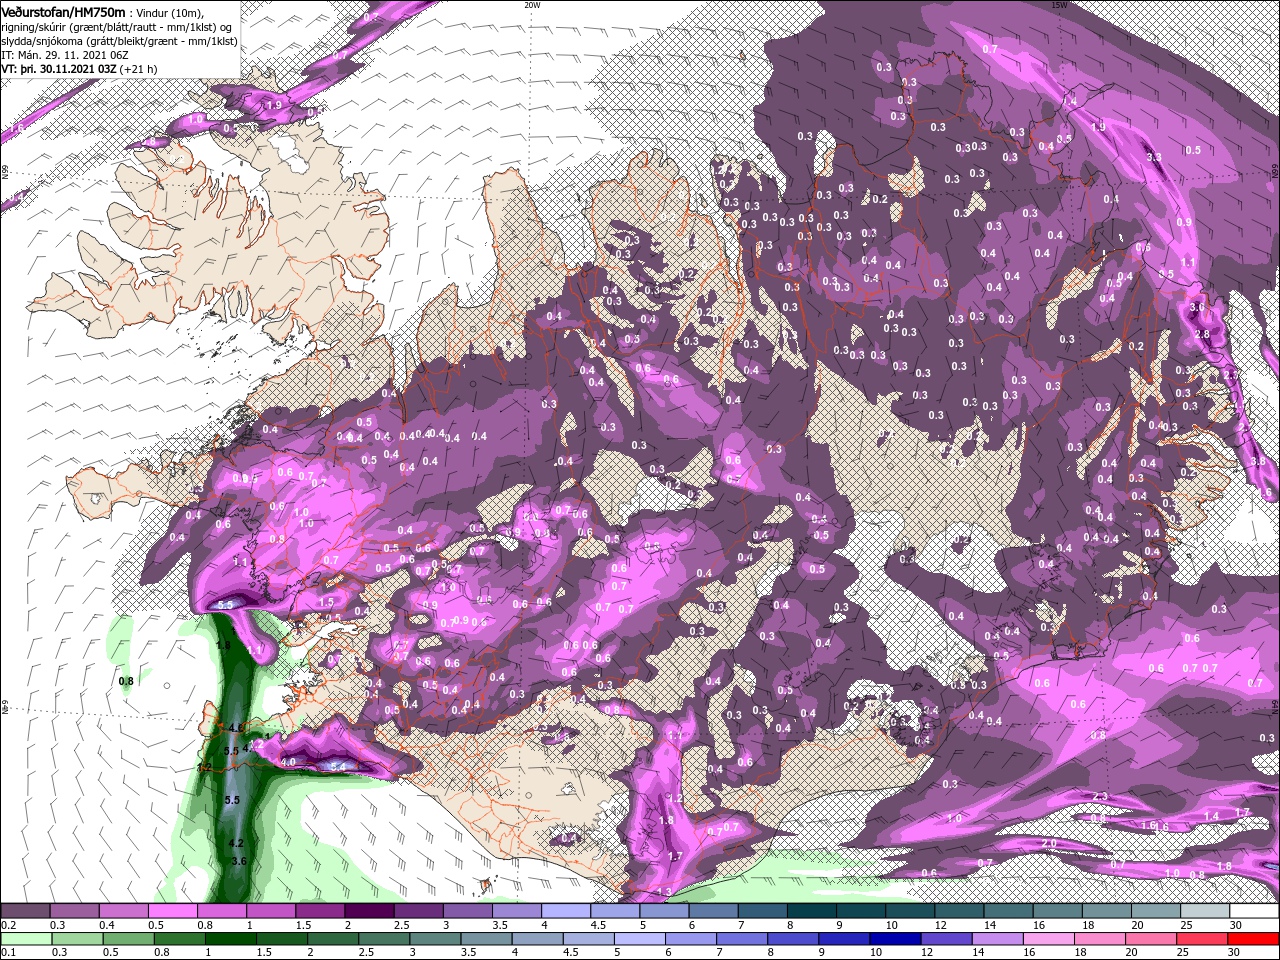Viewport: 1280px width, 960px height.
Task: Pick the 0.4 orchid swatch in upper legend row
Action: [123, 911]
